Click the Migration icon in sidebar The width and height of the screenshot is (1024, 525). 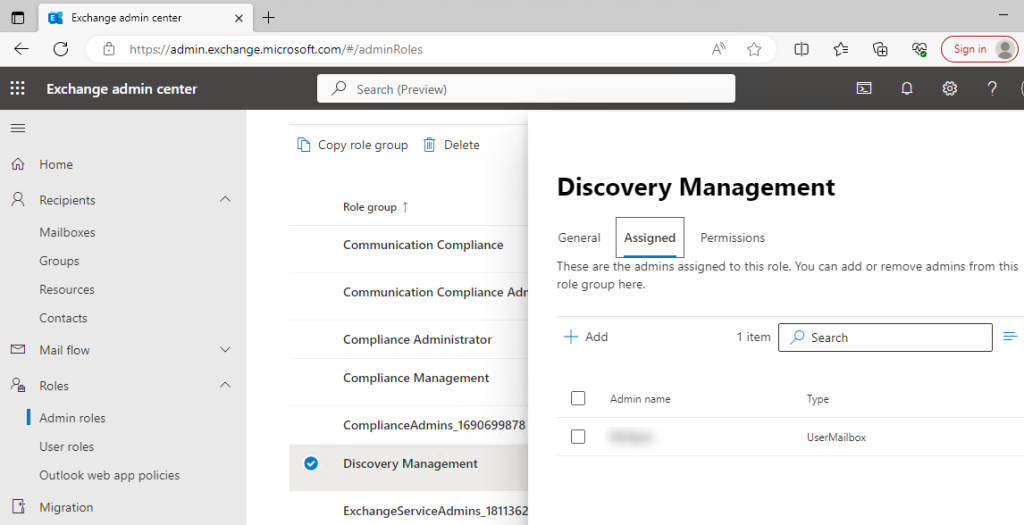[x=18, y=507]
